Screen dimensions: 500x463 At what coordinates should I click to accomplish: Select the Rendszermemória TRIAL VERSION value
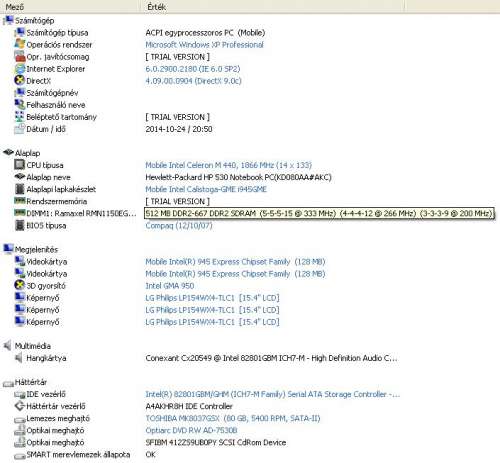tap(177, 201)
